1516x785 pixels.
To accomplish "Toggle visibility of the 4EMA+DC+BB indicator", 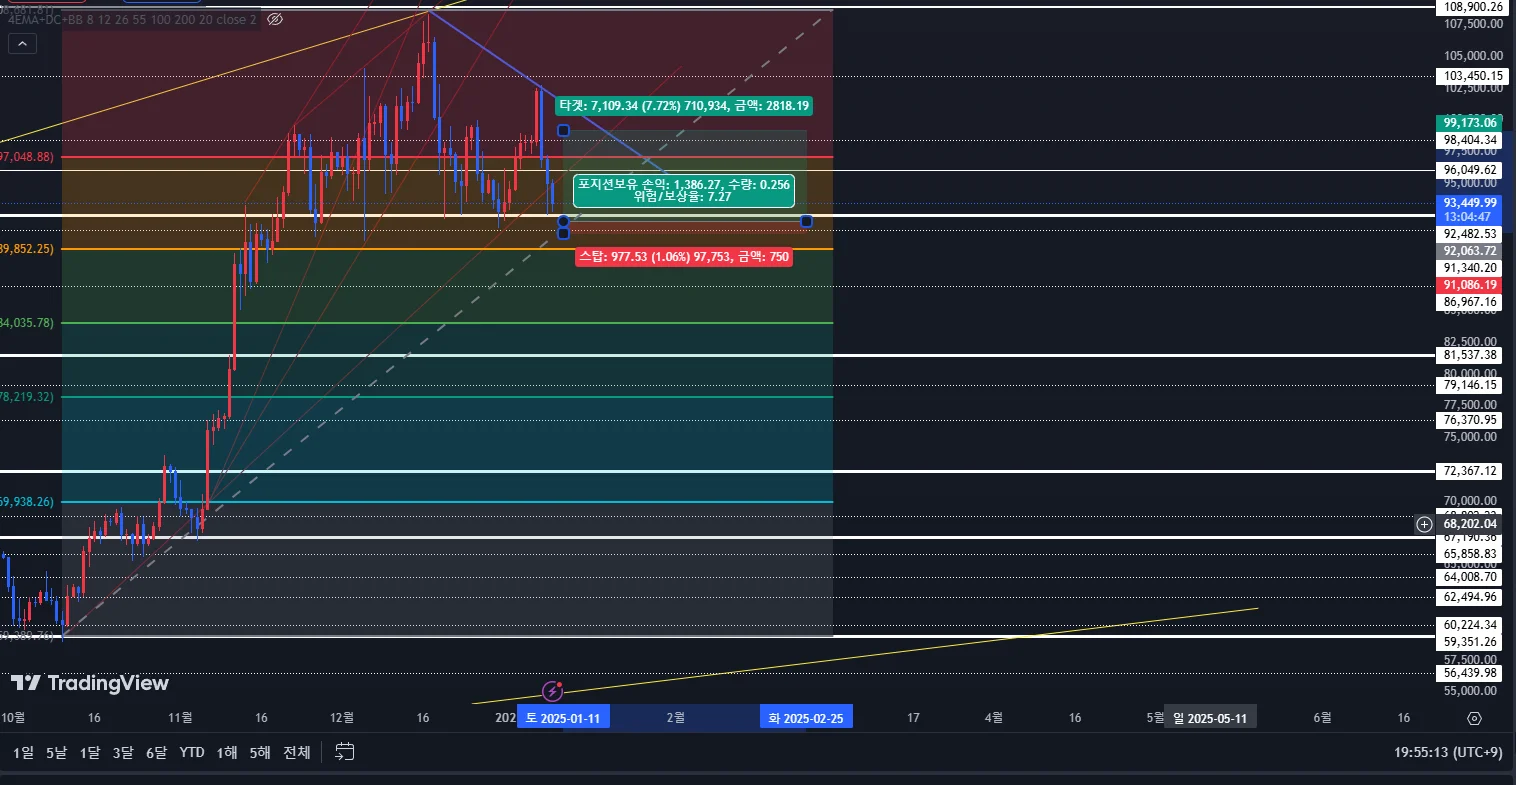I will (276, 19).
